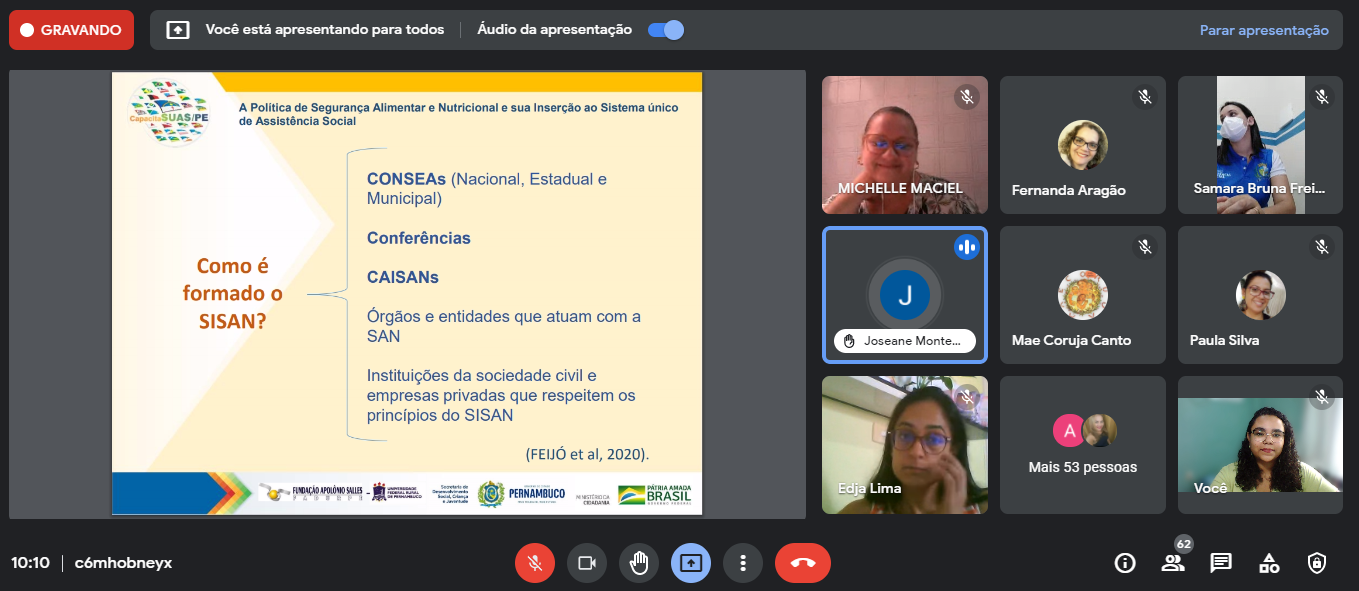Screen dimensions: 1359x591
Task: Toggle the Áudio da apresentação switch
Action: (666, 30)
